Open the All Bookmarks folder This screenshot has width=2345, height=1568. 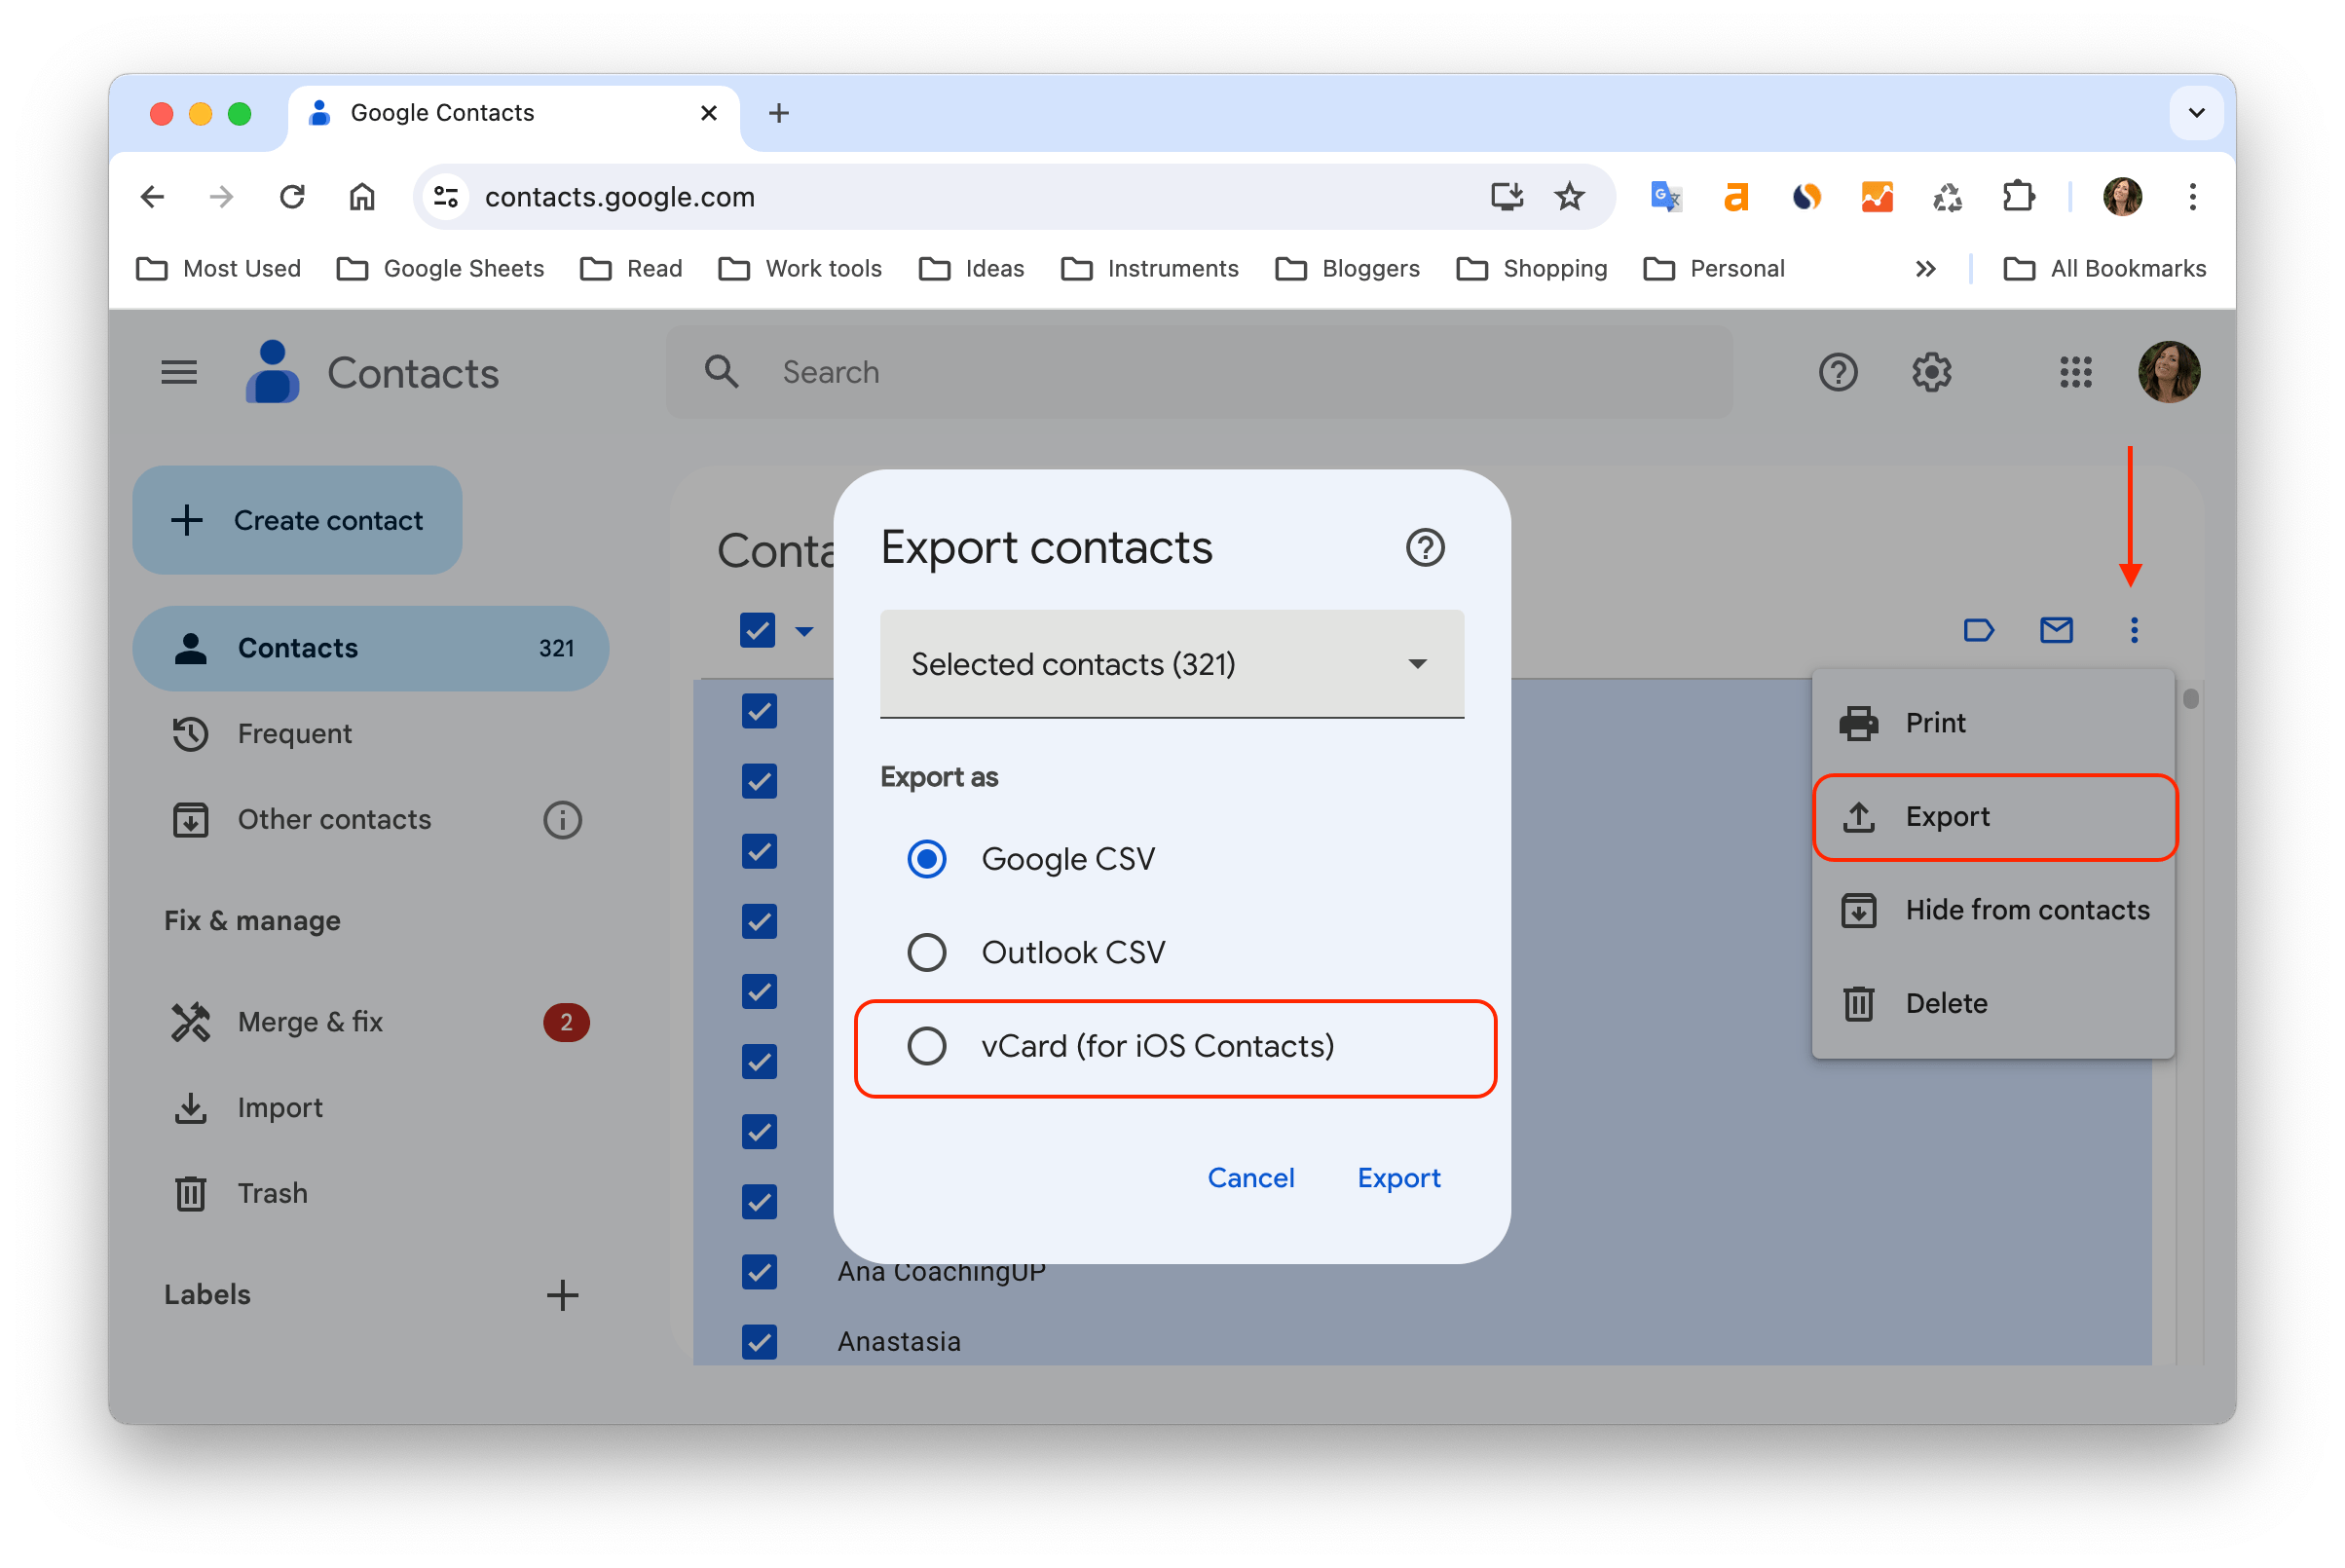click(2104, 269)
